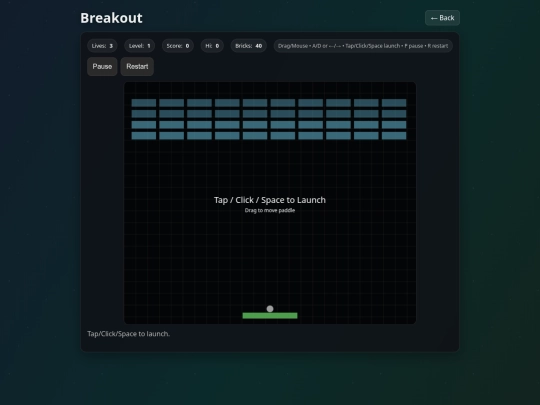Click the Score: 0 status pill
540x405 pixels.
point(178,46)
